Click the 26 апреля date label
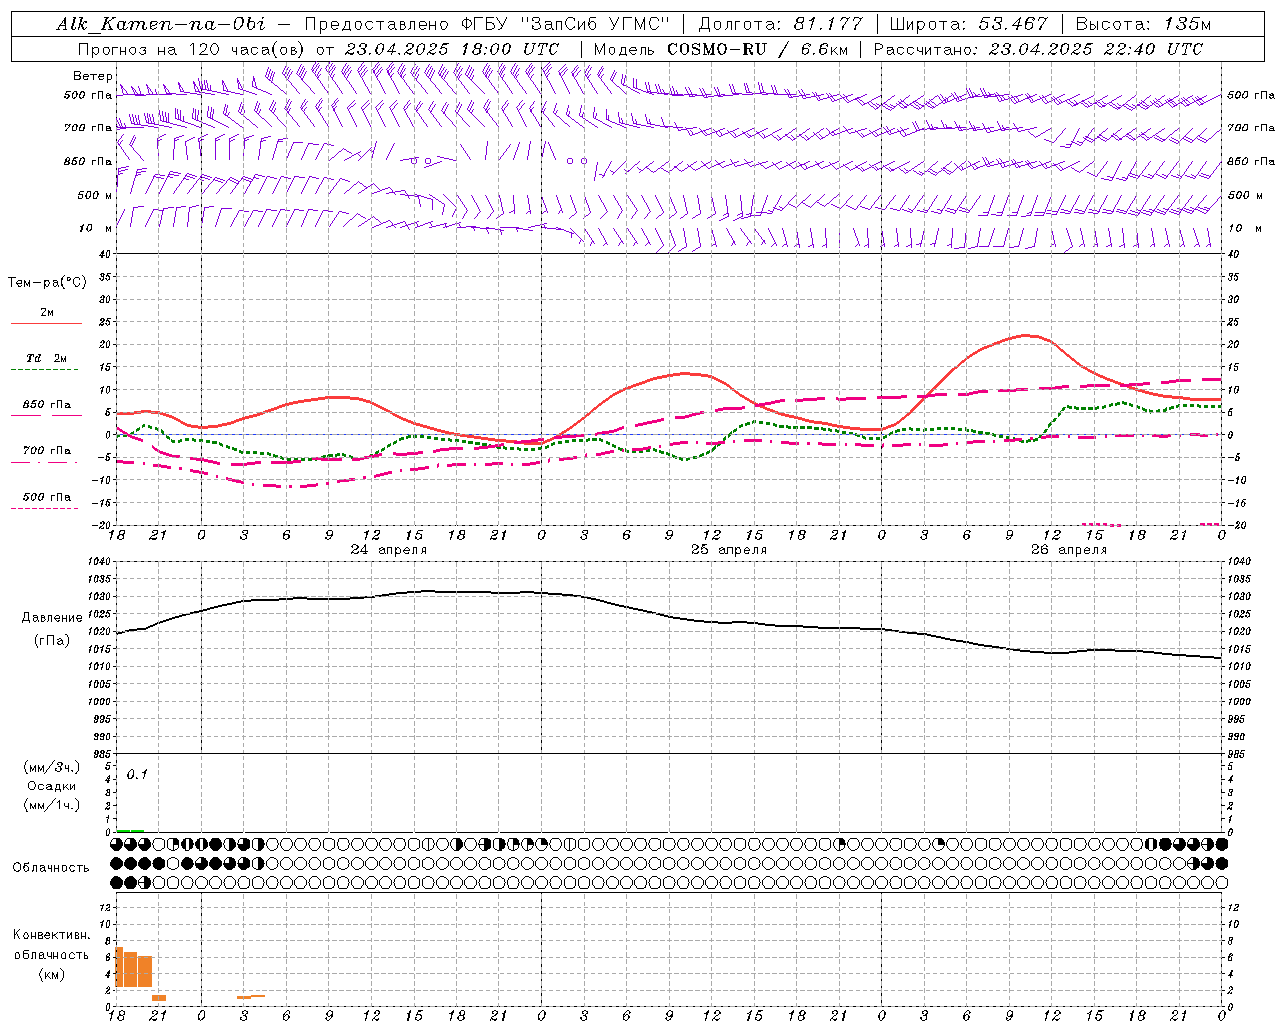Screen dimensions: 1280x1024 click(1069, 550)
